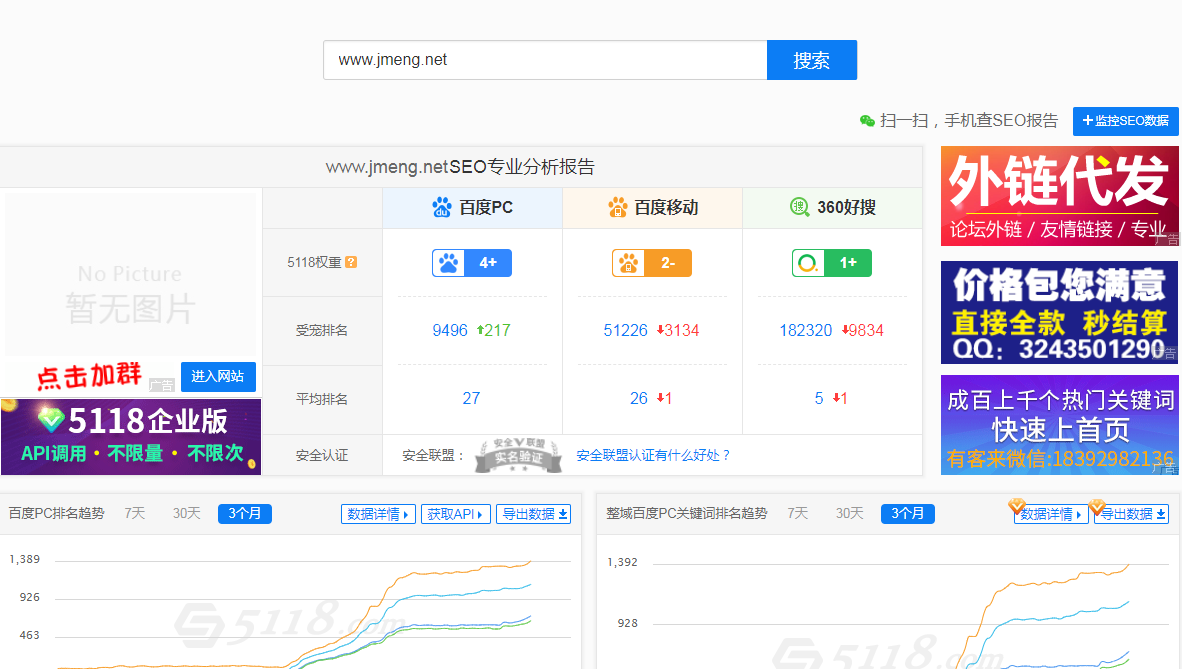Click the Baidu Mobile paw icon in header
Image resolution: width=1182 pixels, height=669 pixels.
coord(618,208)
